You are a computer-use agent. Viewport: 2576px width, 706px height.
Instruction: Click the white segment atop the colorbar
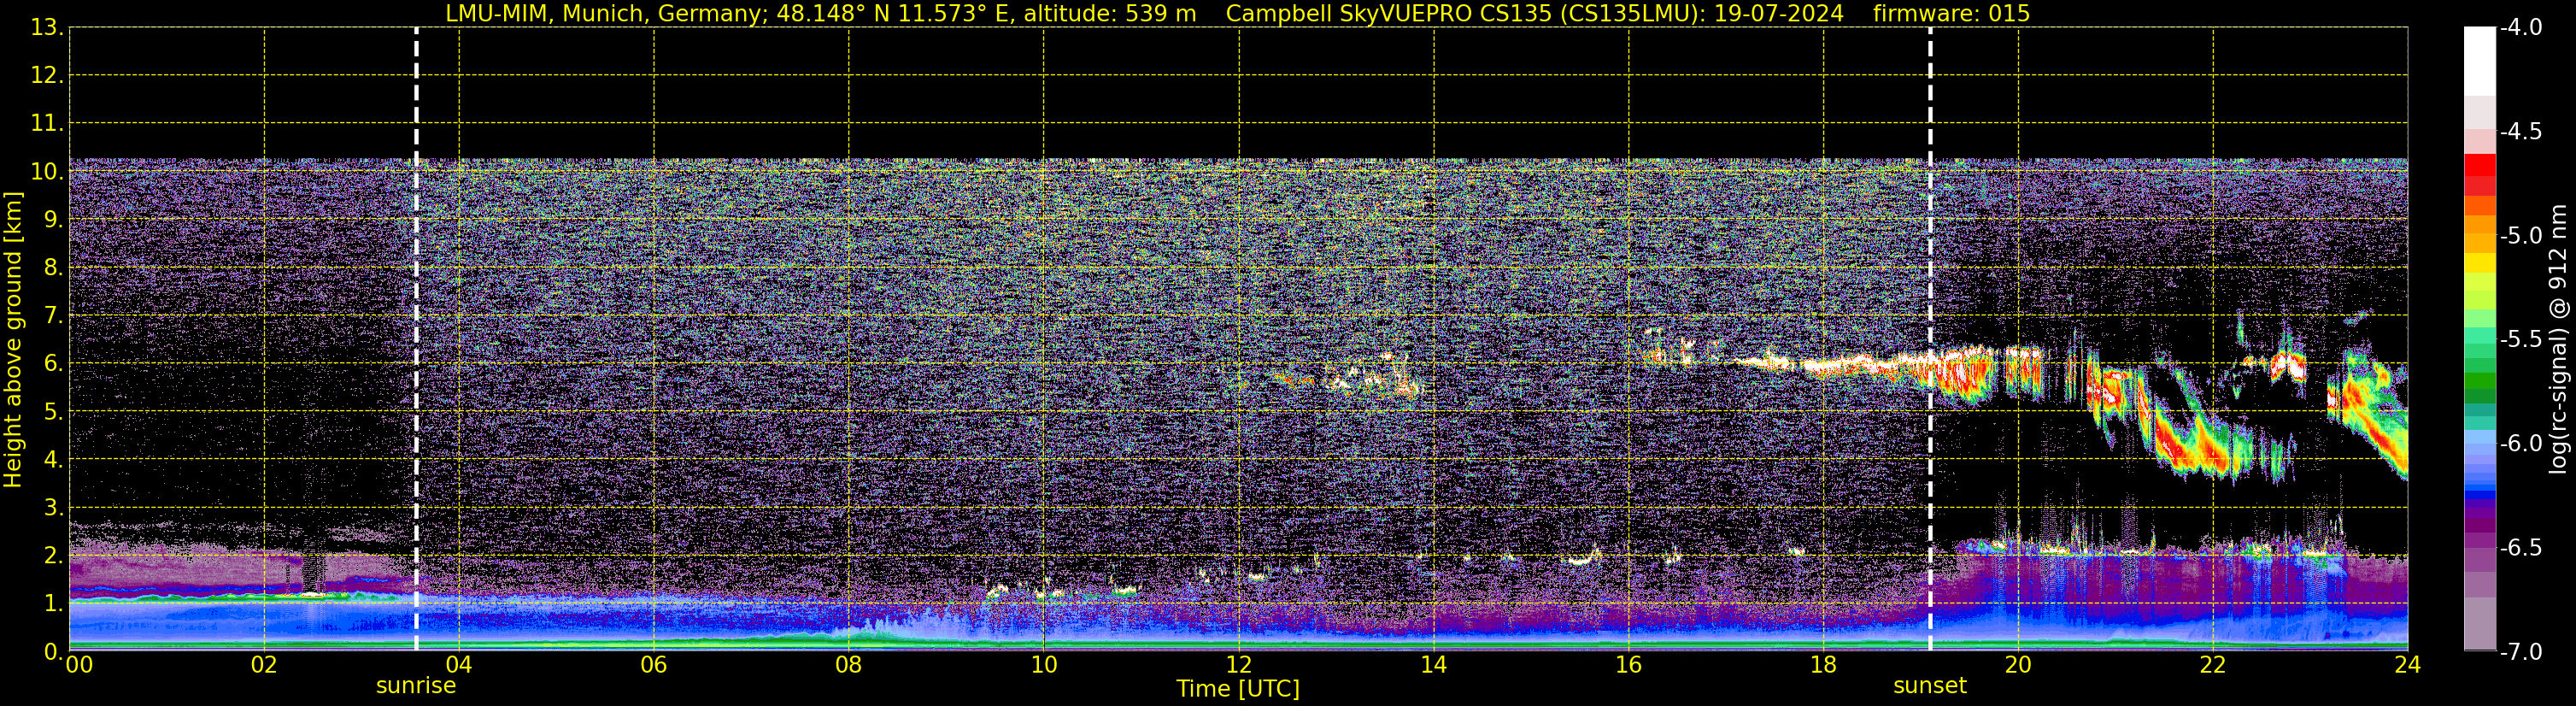click(2479, 61)
